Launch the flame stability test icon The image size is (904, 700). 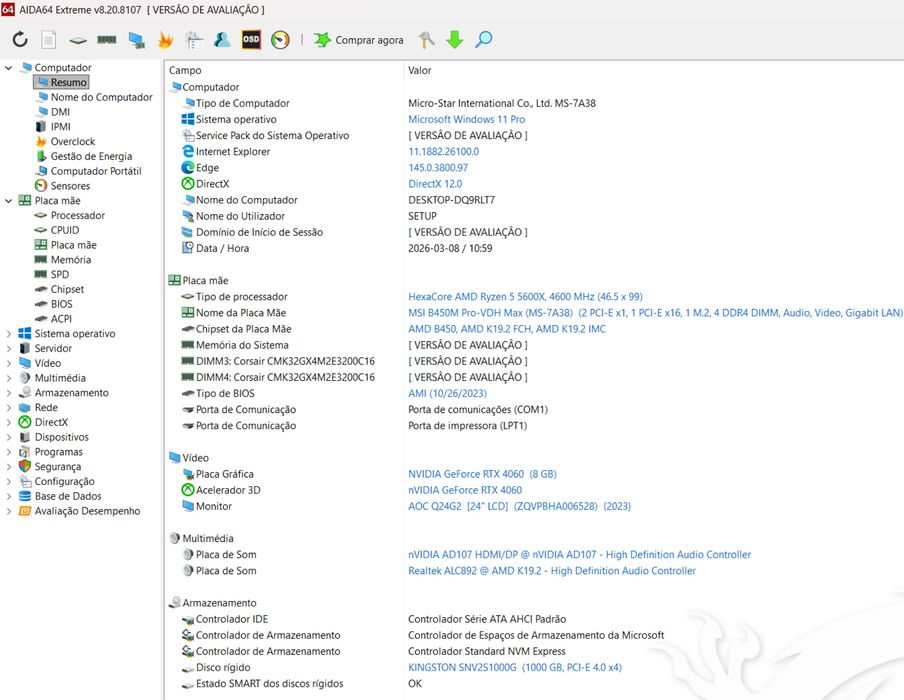(165, 40)
